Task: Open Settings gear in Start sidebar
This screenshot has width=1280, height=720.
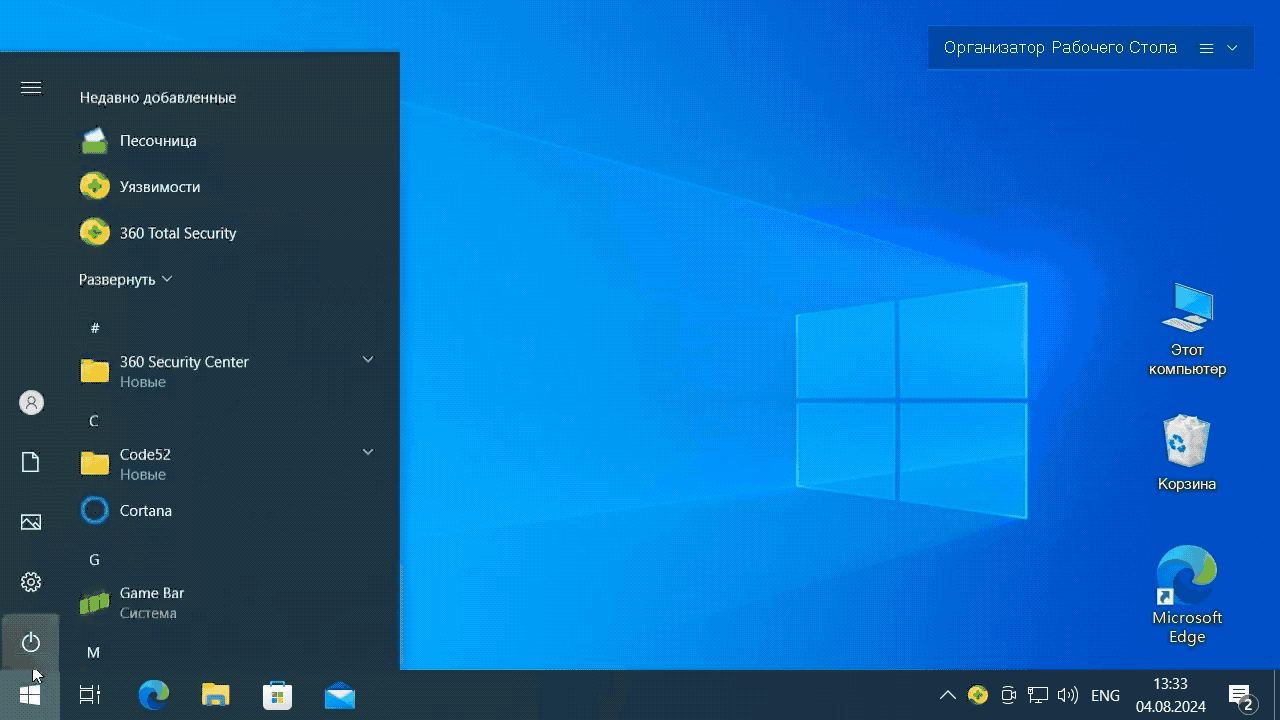Action: tap(31, 582)
